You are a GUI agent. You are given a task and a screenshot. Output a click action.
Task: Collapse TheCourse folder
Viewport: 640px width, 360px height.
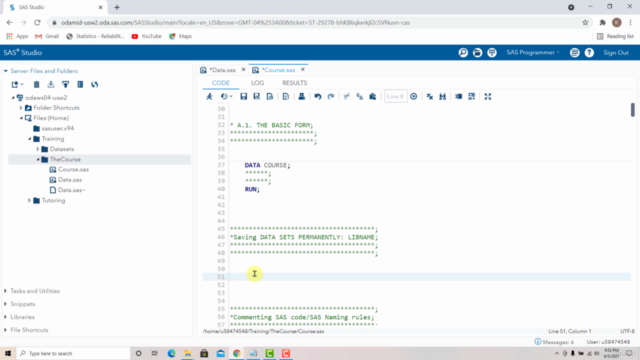click(x=38, y=159)
